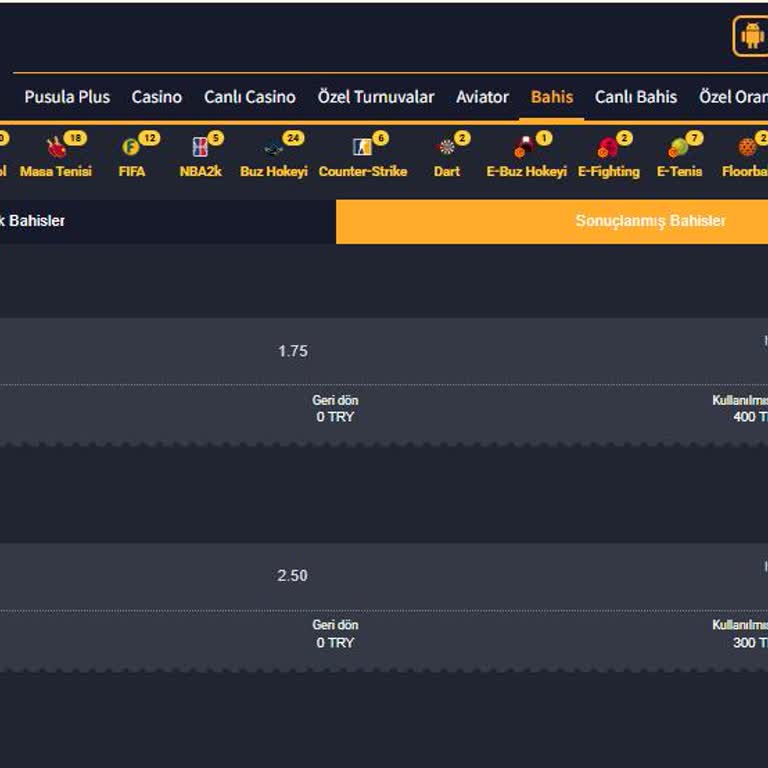The height and width of the screenshot is (768, 768).
Task: Open the bet row with 1.75 odds
Action: [293, 351]
